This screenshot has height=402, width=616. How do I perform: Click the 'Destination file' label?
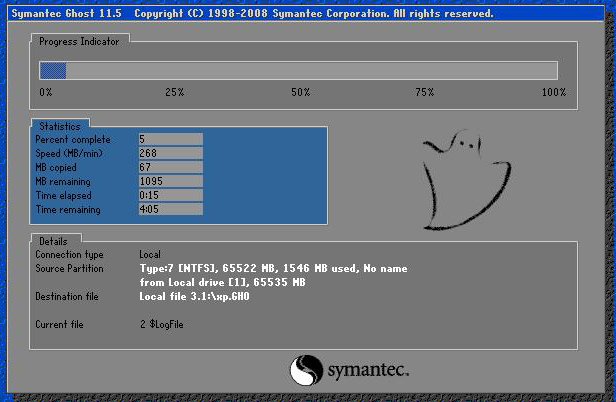(67, 296)
